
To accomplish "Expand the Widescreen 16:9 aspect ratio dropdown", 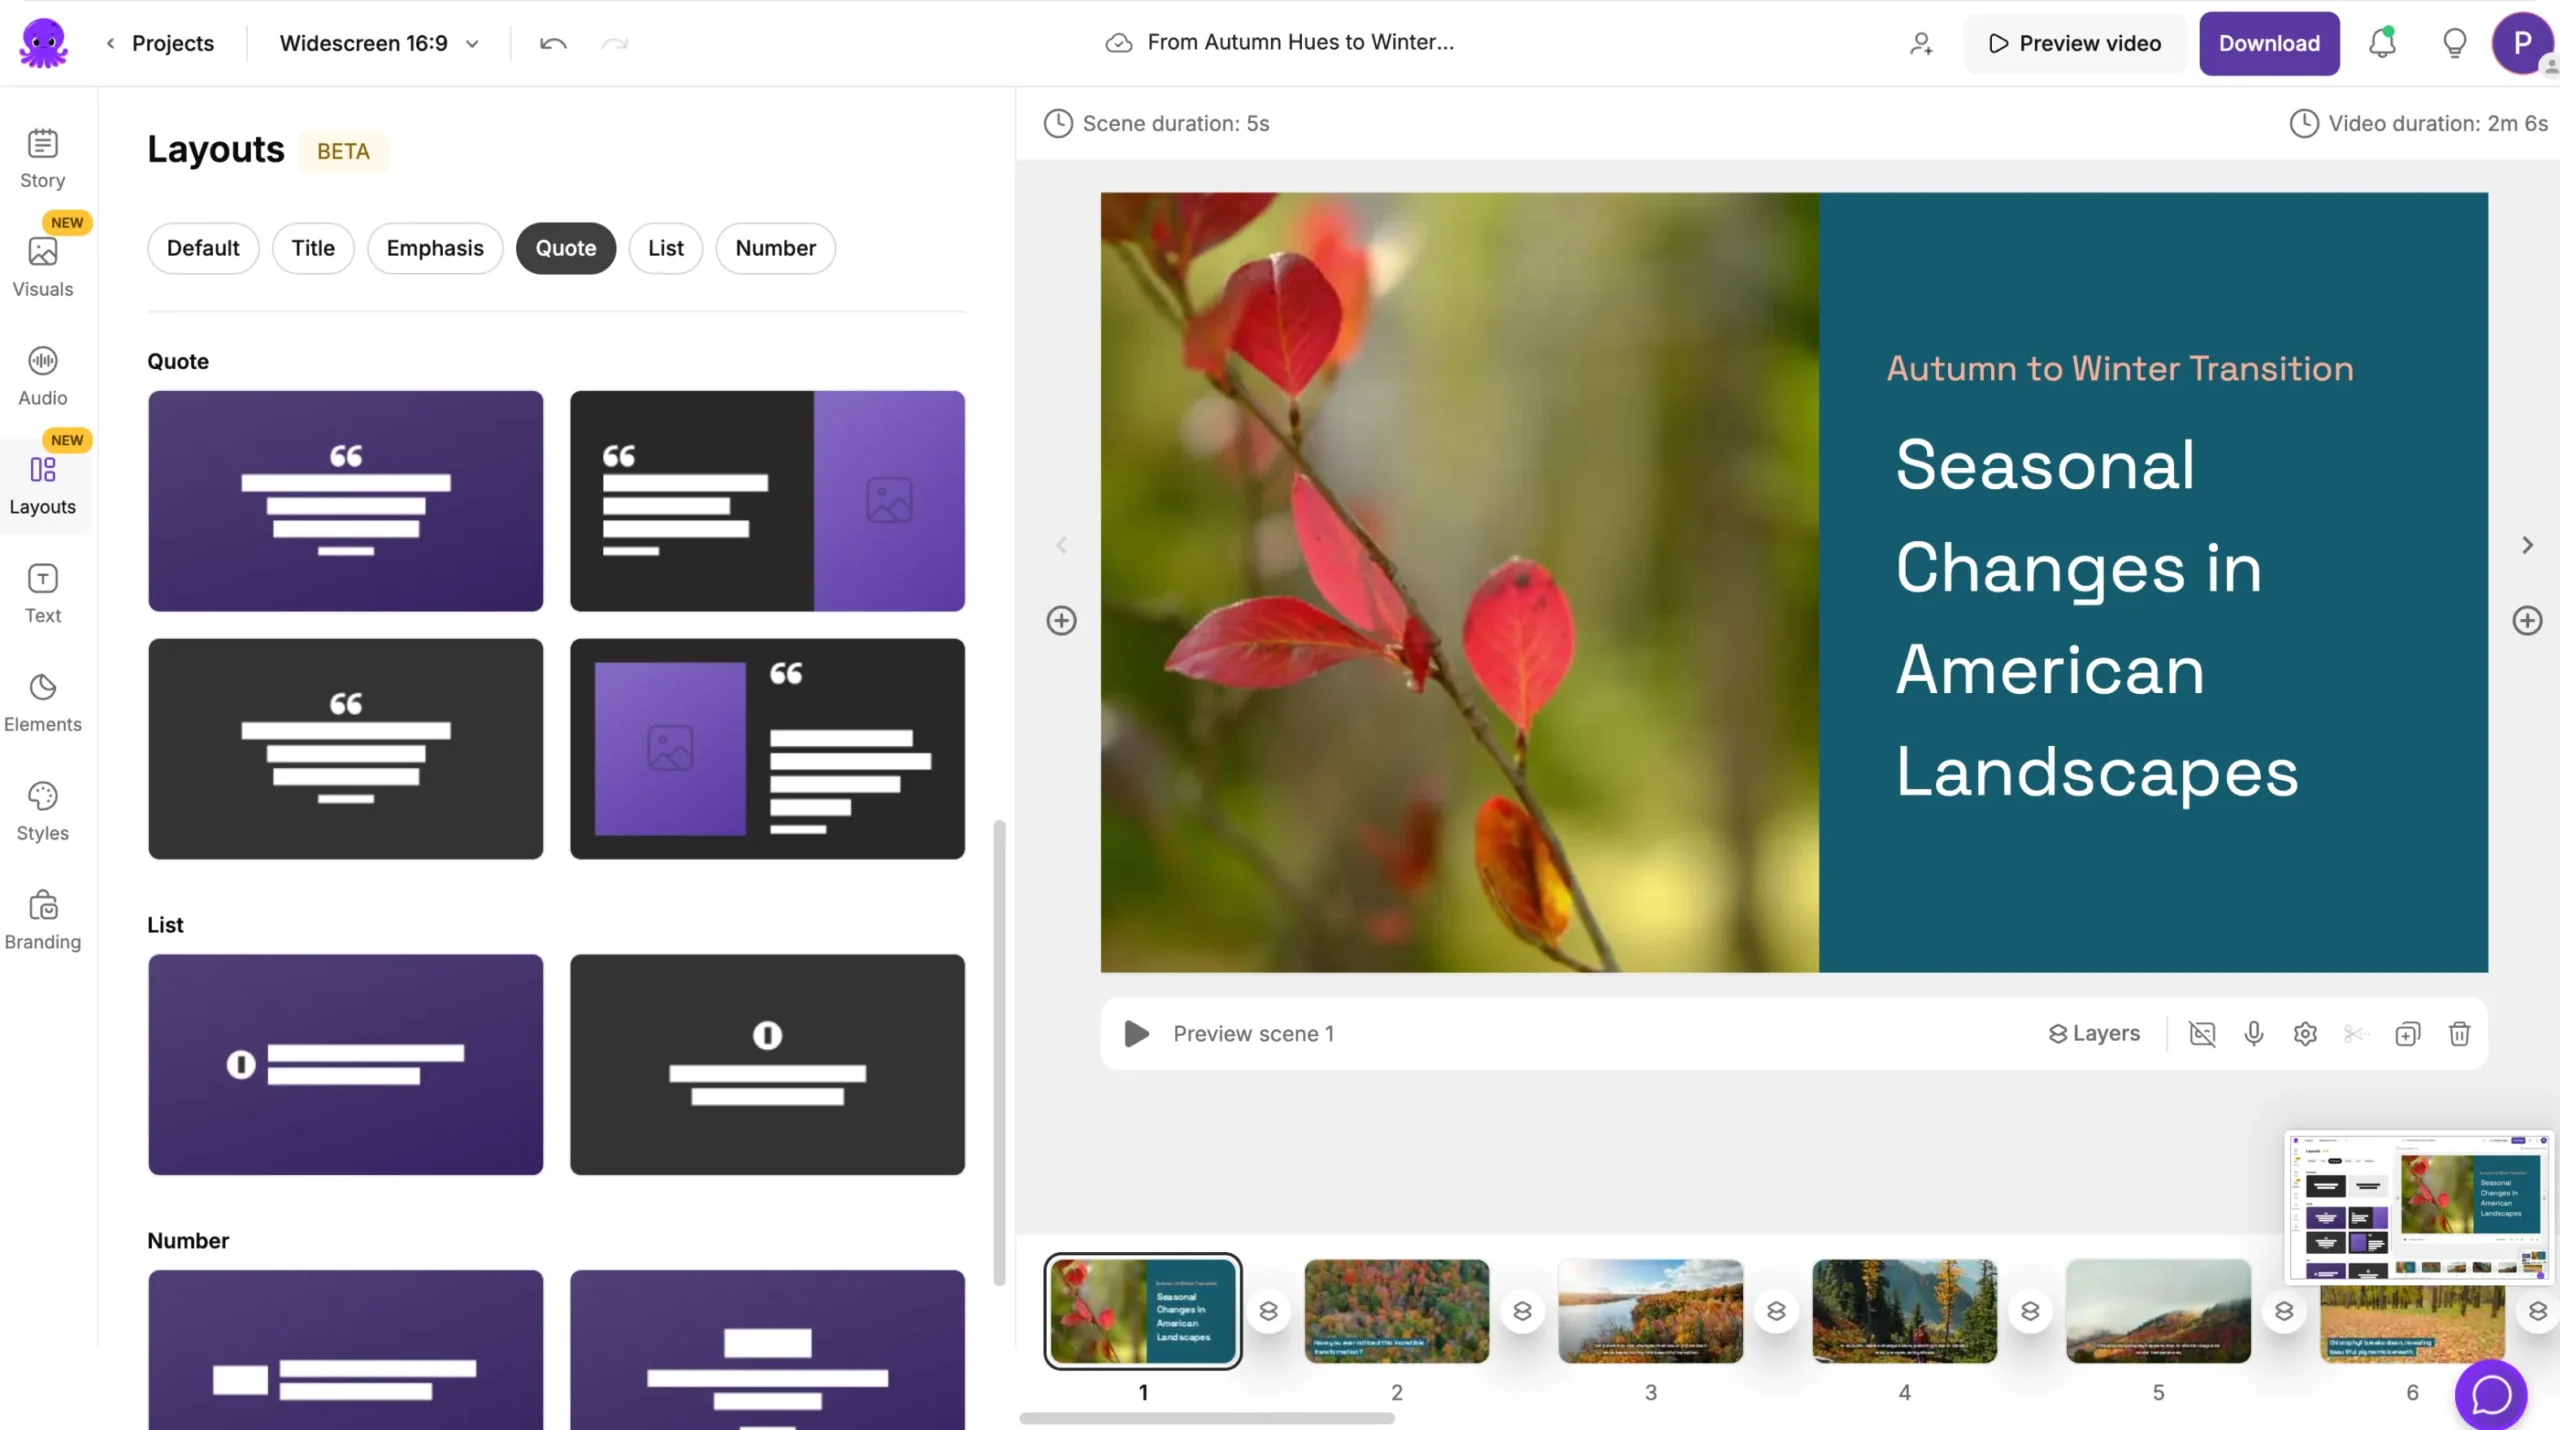I will pyautogui.click(x=380, y=43).
